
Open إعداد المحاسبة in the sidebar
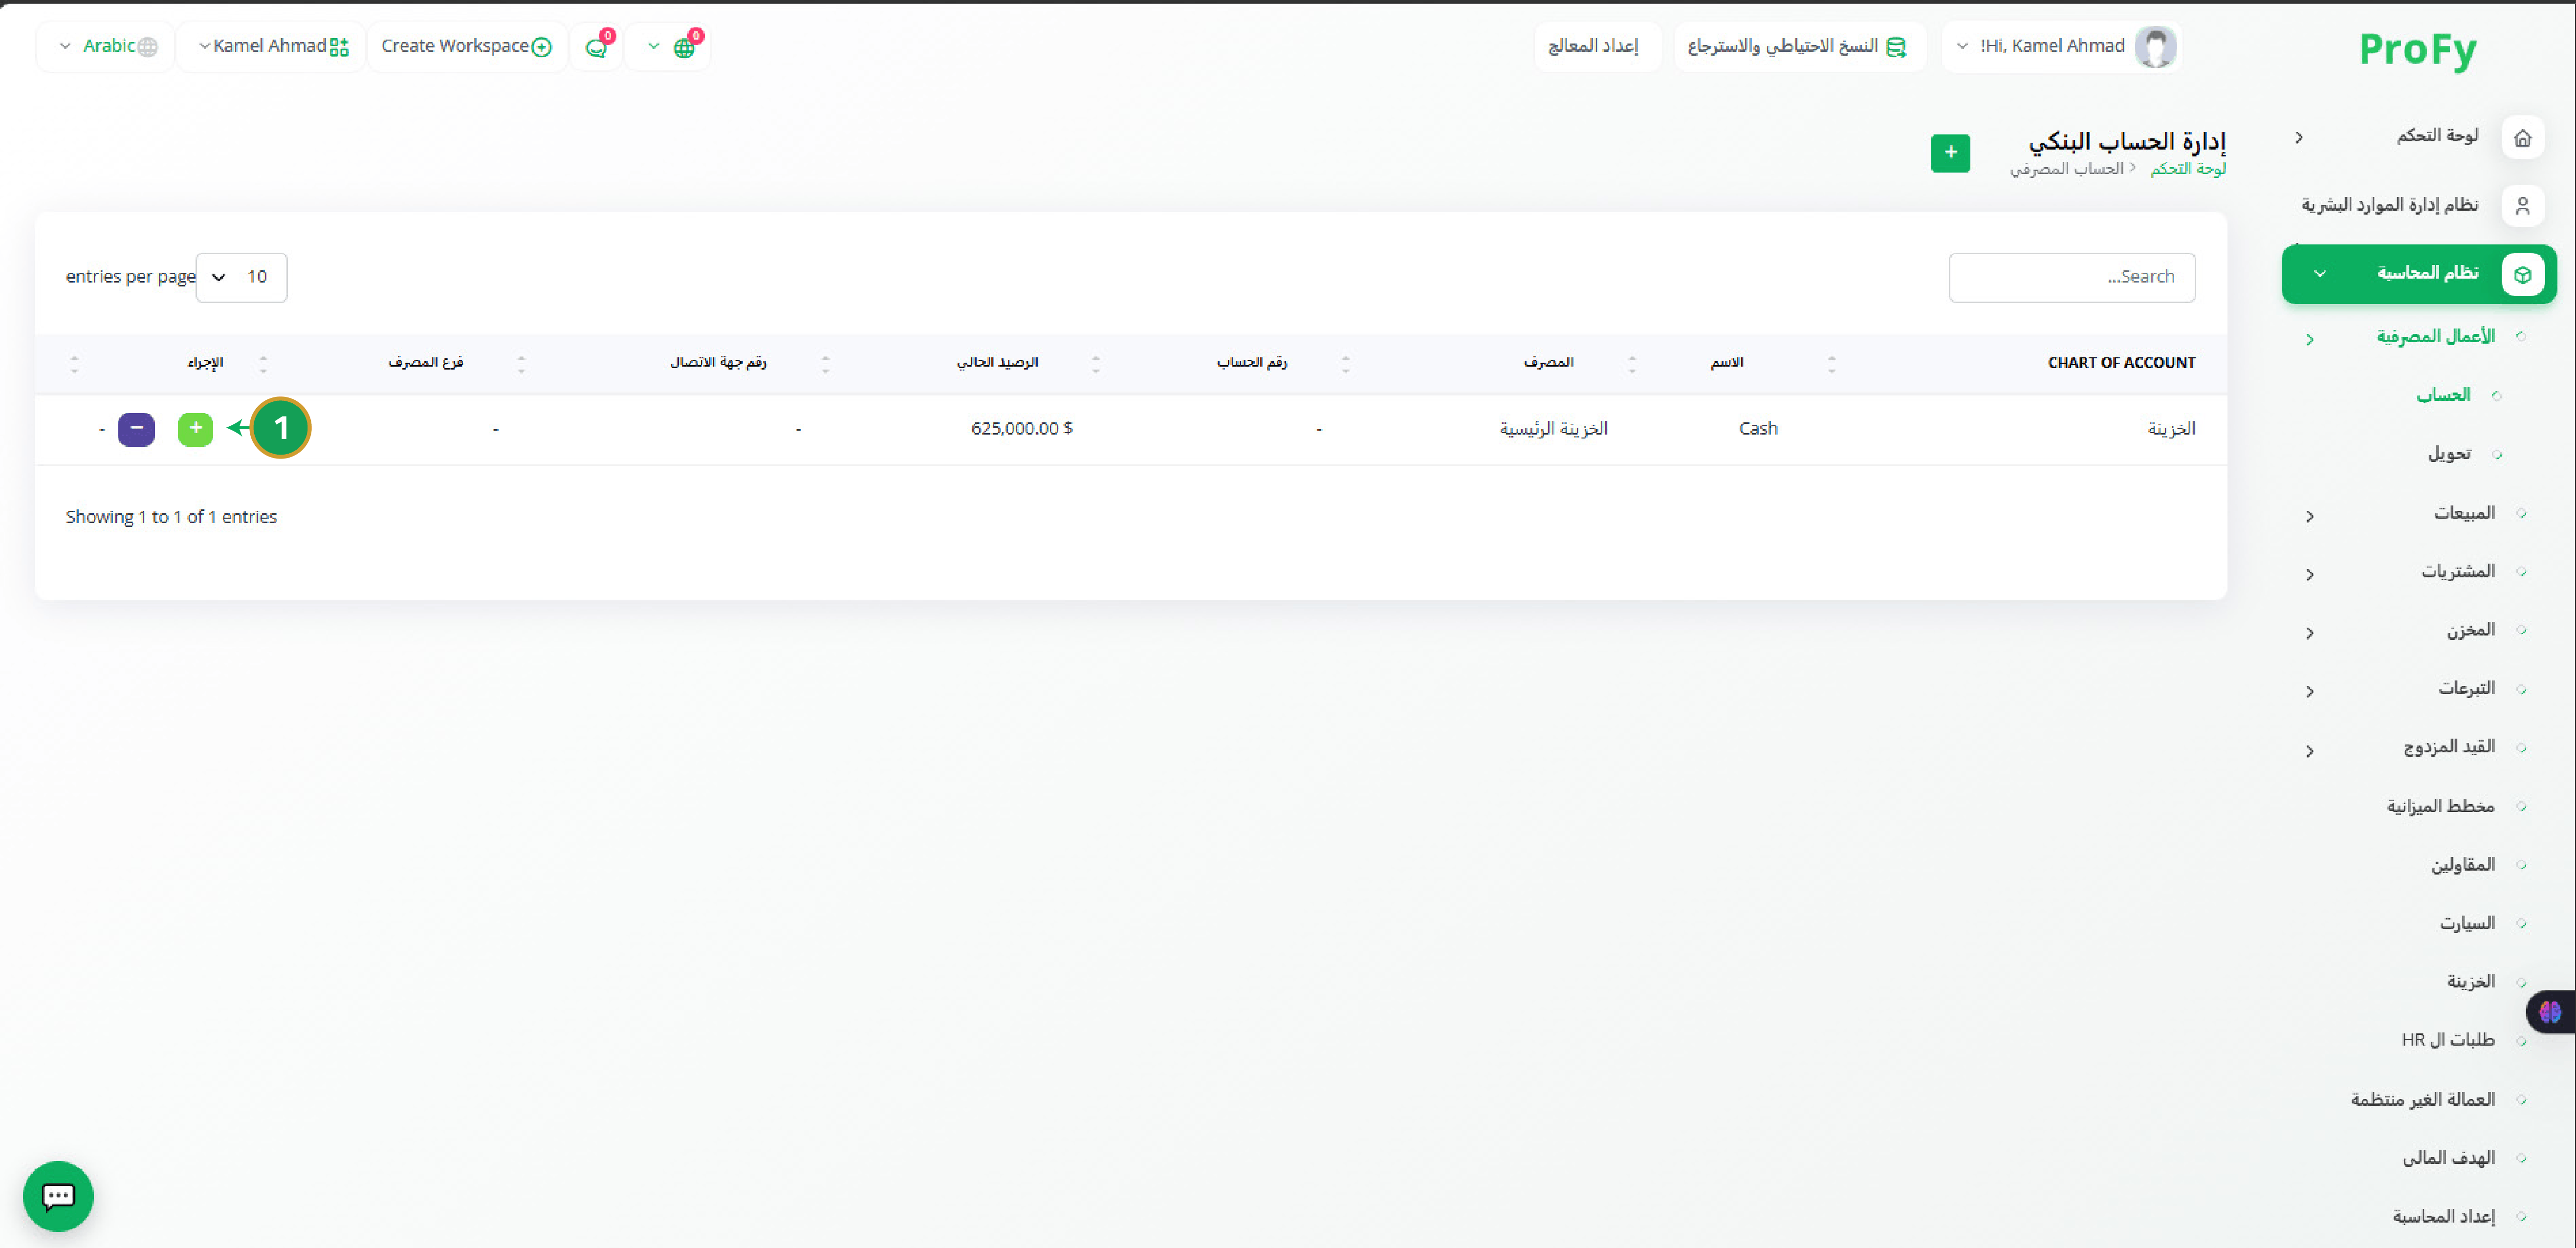pyautogui.click(x=2444, y=1216)
